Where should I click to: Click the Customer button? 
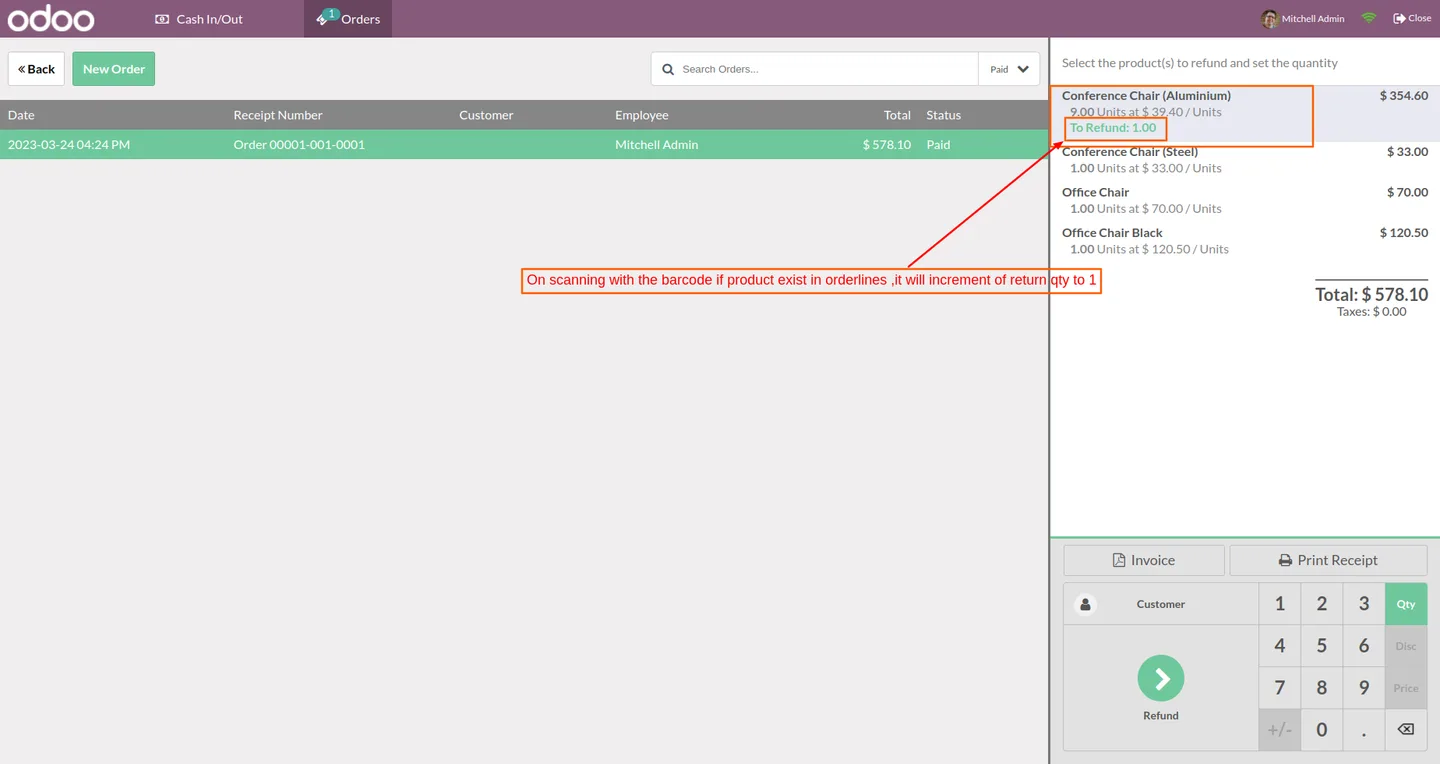point(1161,604)
